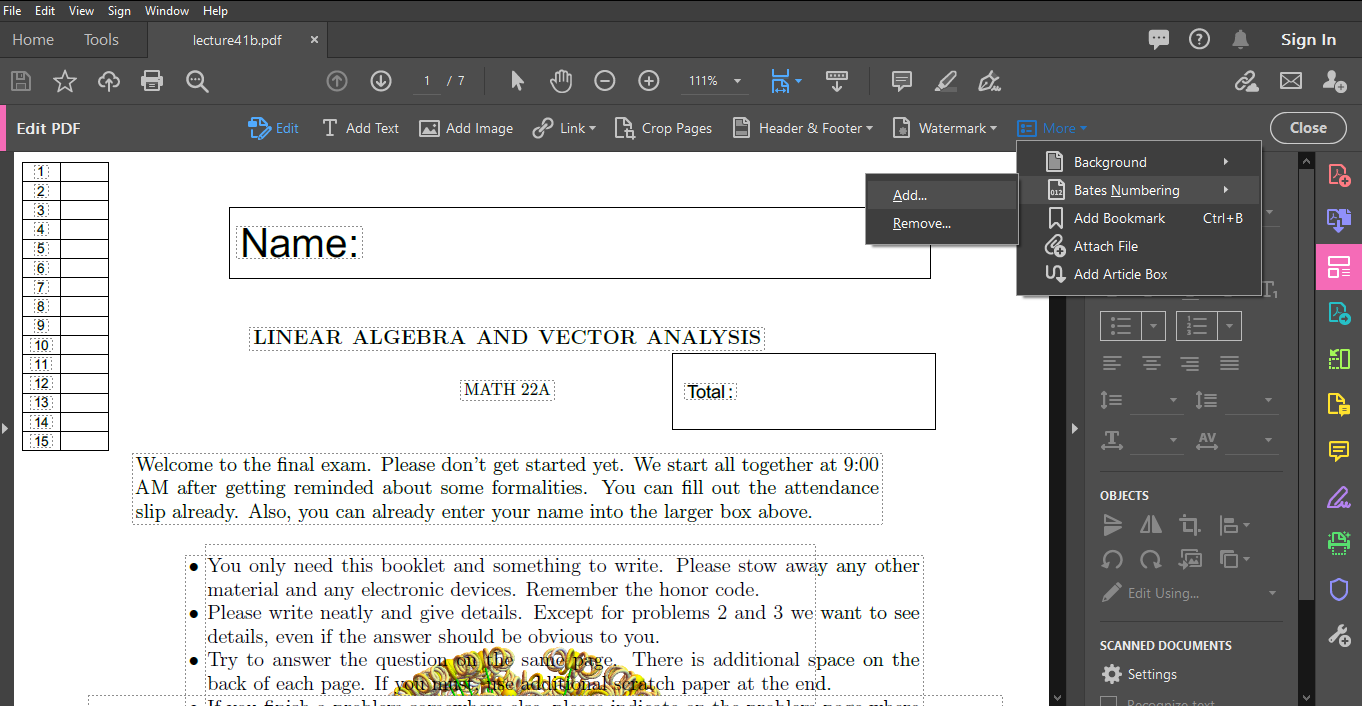The width and height of the screenshot is (1362, 706).
Task: Open the Window menu
Action: (x=166, y=11)
